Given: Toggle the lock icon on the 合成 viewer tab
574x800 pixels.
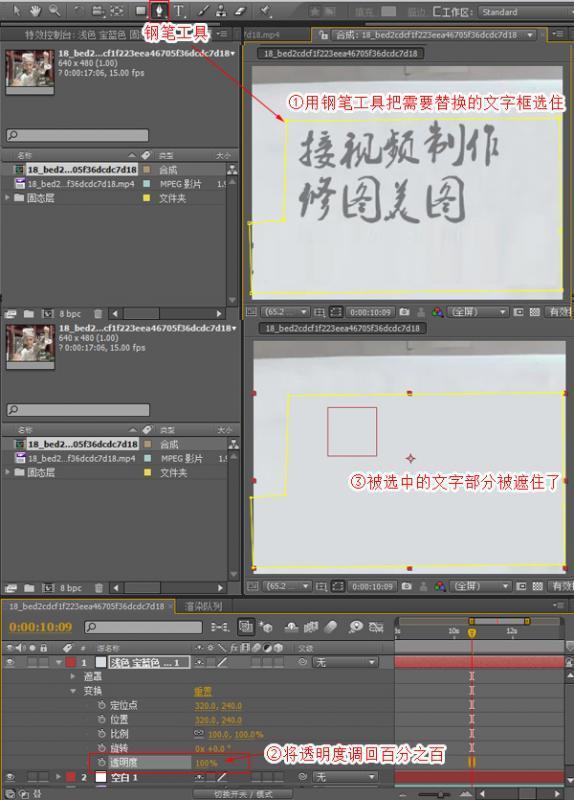Looking at the screenshot, I should pyautogui.click(x=322, y=35).
